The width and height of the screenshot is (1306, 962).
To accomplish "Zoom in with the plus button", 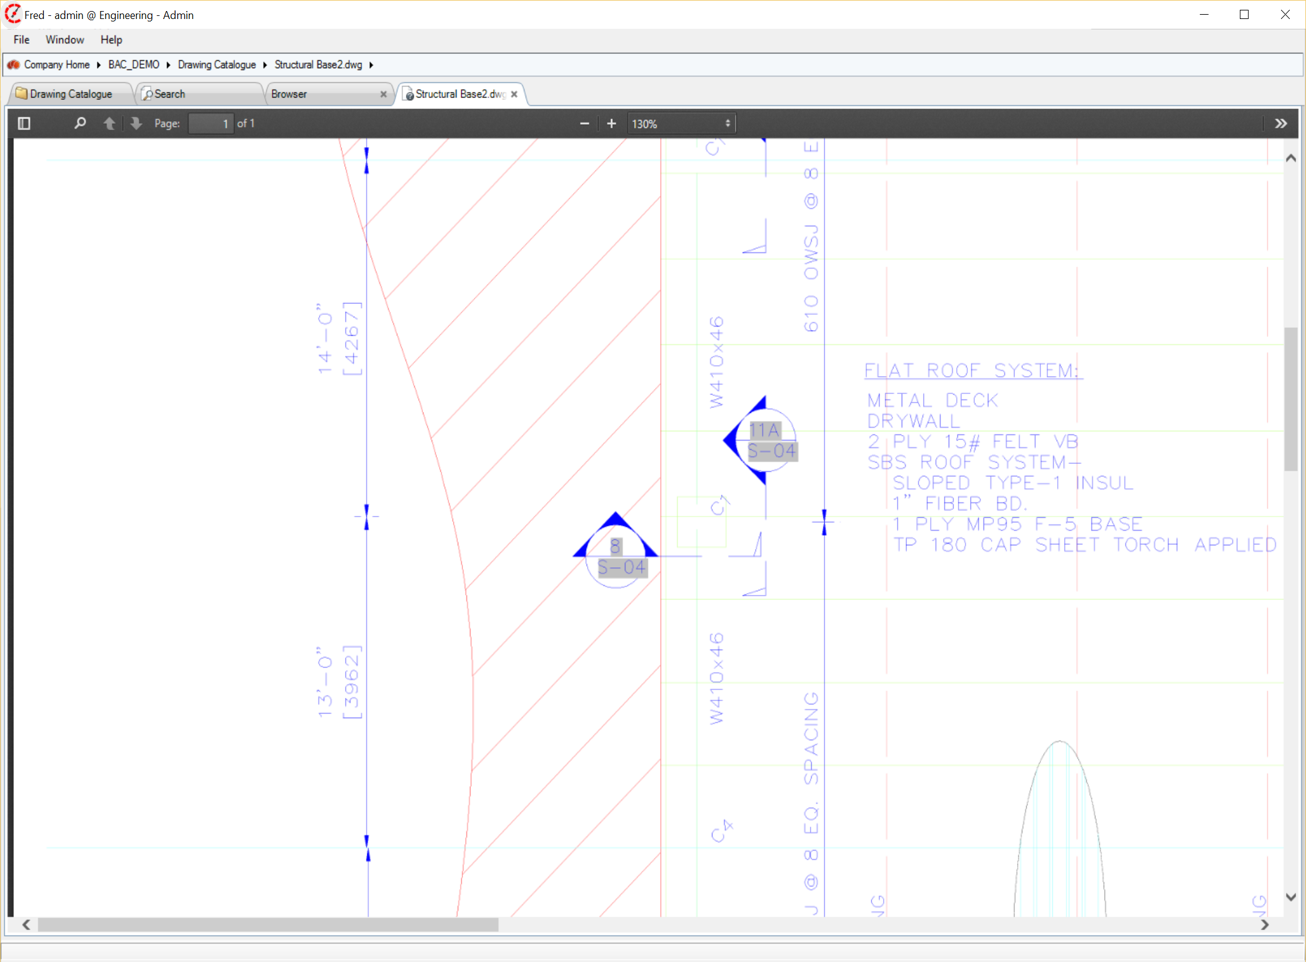I will [x=612, y=124].
